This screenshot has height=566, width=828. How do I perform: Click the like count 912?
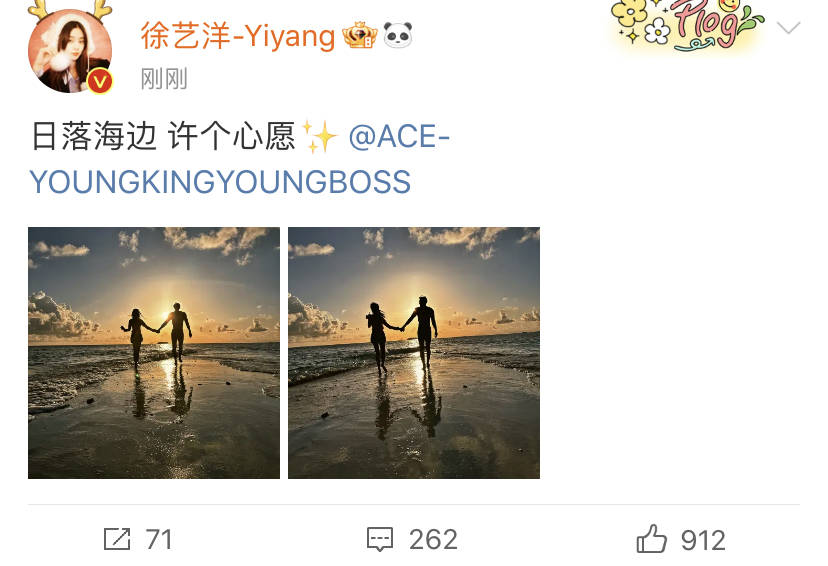pyautogui.click(x=703, y=540)
